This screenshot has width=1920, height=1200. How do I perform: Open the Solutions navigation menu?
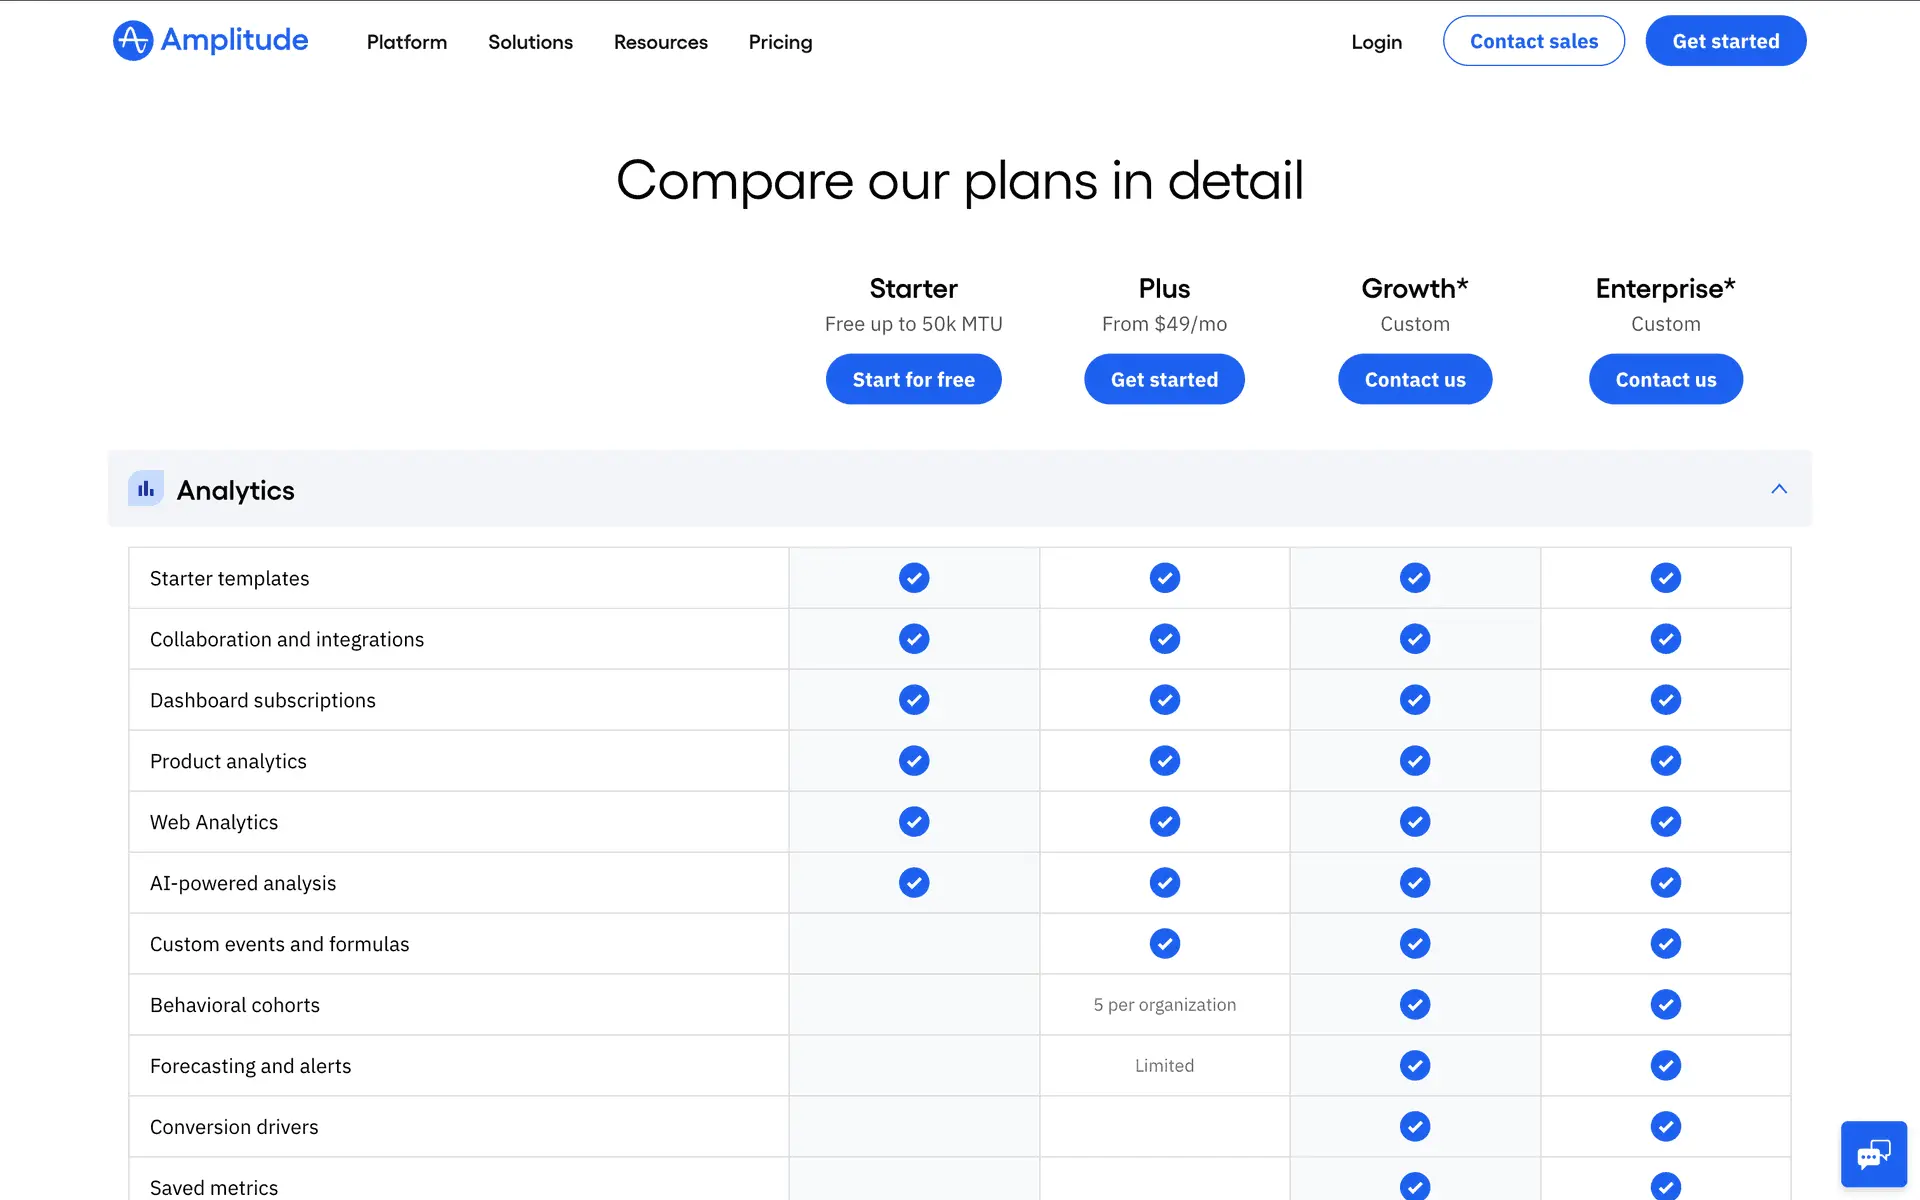[x=530, y=42]
